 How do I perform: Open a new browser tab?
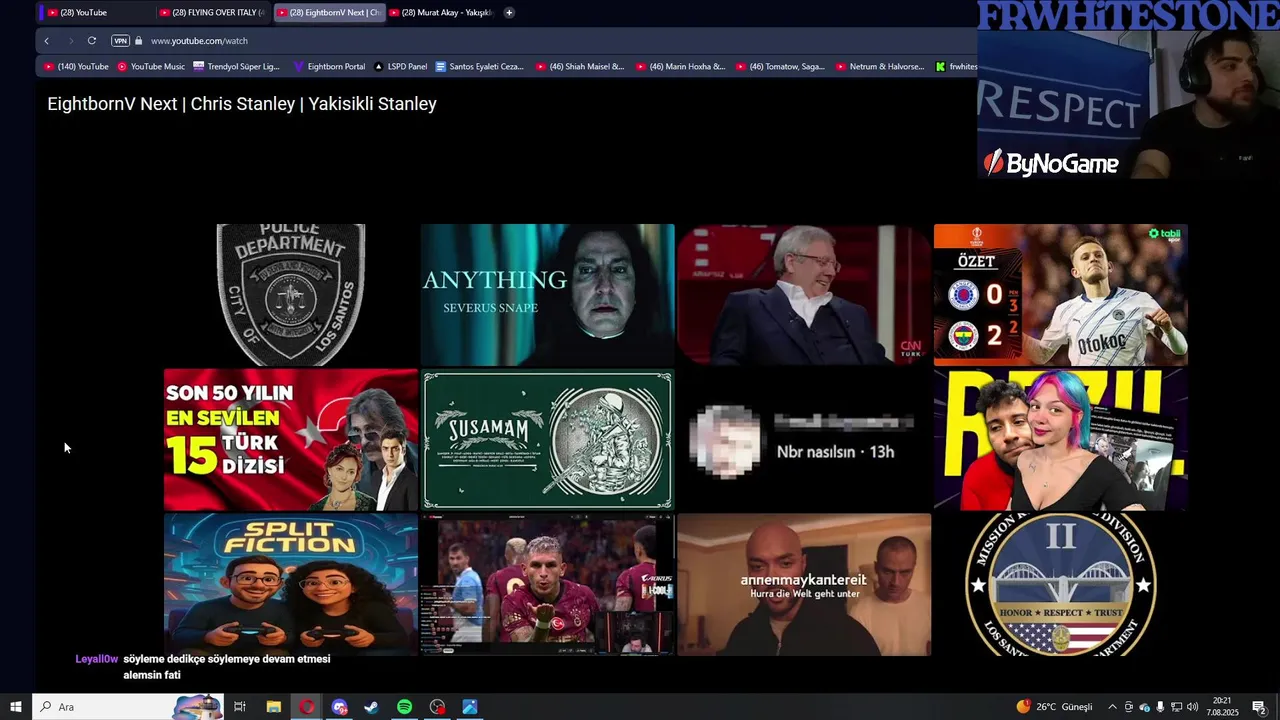(x=509, y=13)
